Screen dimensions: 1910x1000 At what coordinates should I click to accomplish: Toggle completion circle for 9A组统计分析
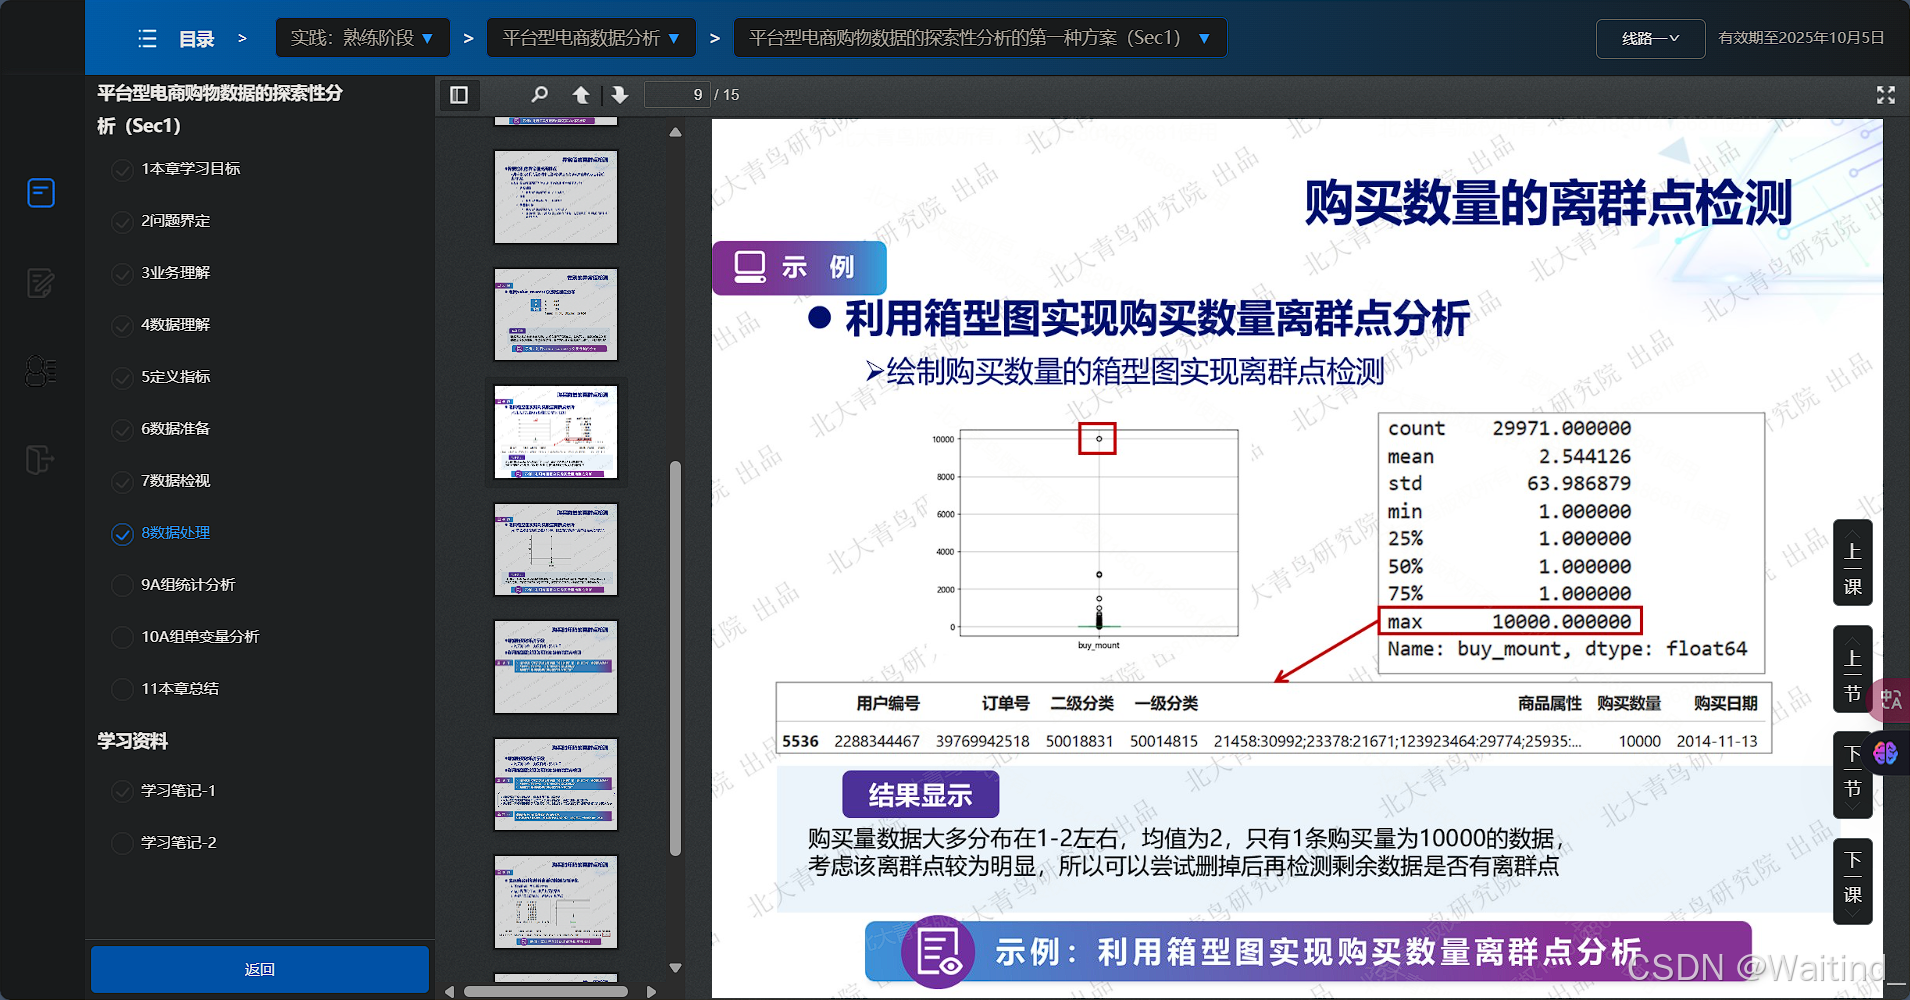122,586
